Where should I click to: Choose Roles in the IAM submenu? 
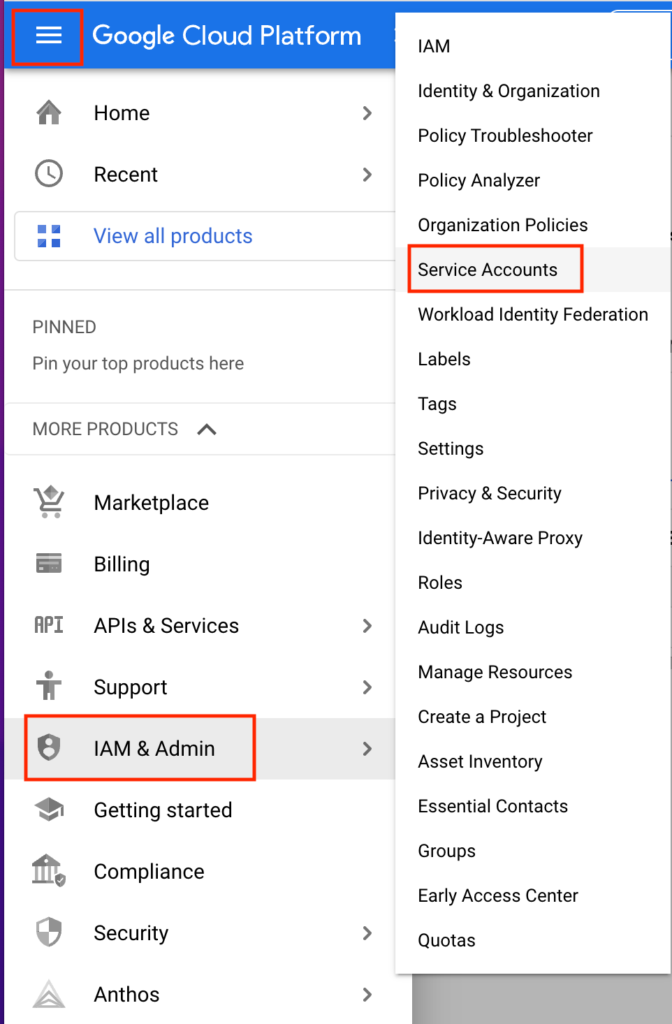pos(440,583)
